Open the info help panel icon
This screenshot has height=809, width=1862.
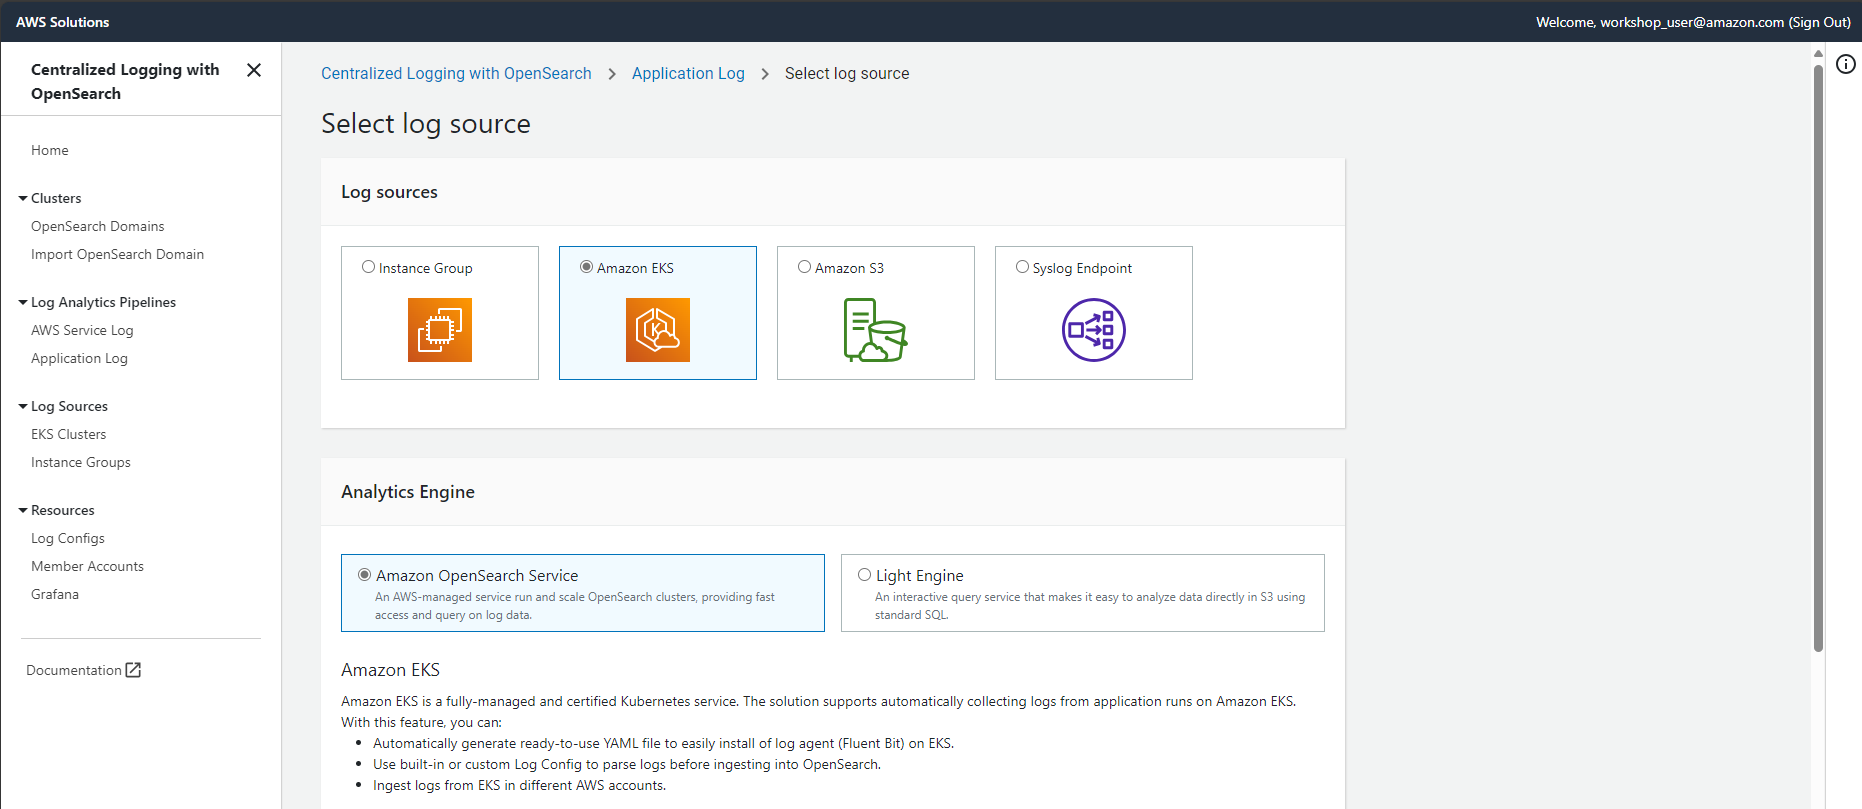tap(1846, 64)
